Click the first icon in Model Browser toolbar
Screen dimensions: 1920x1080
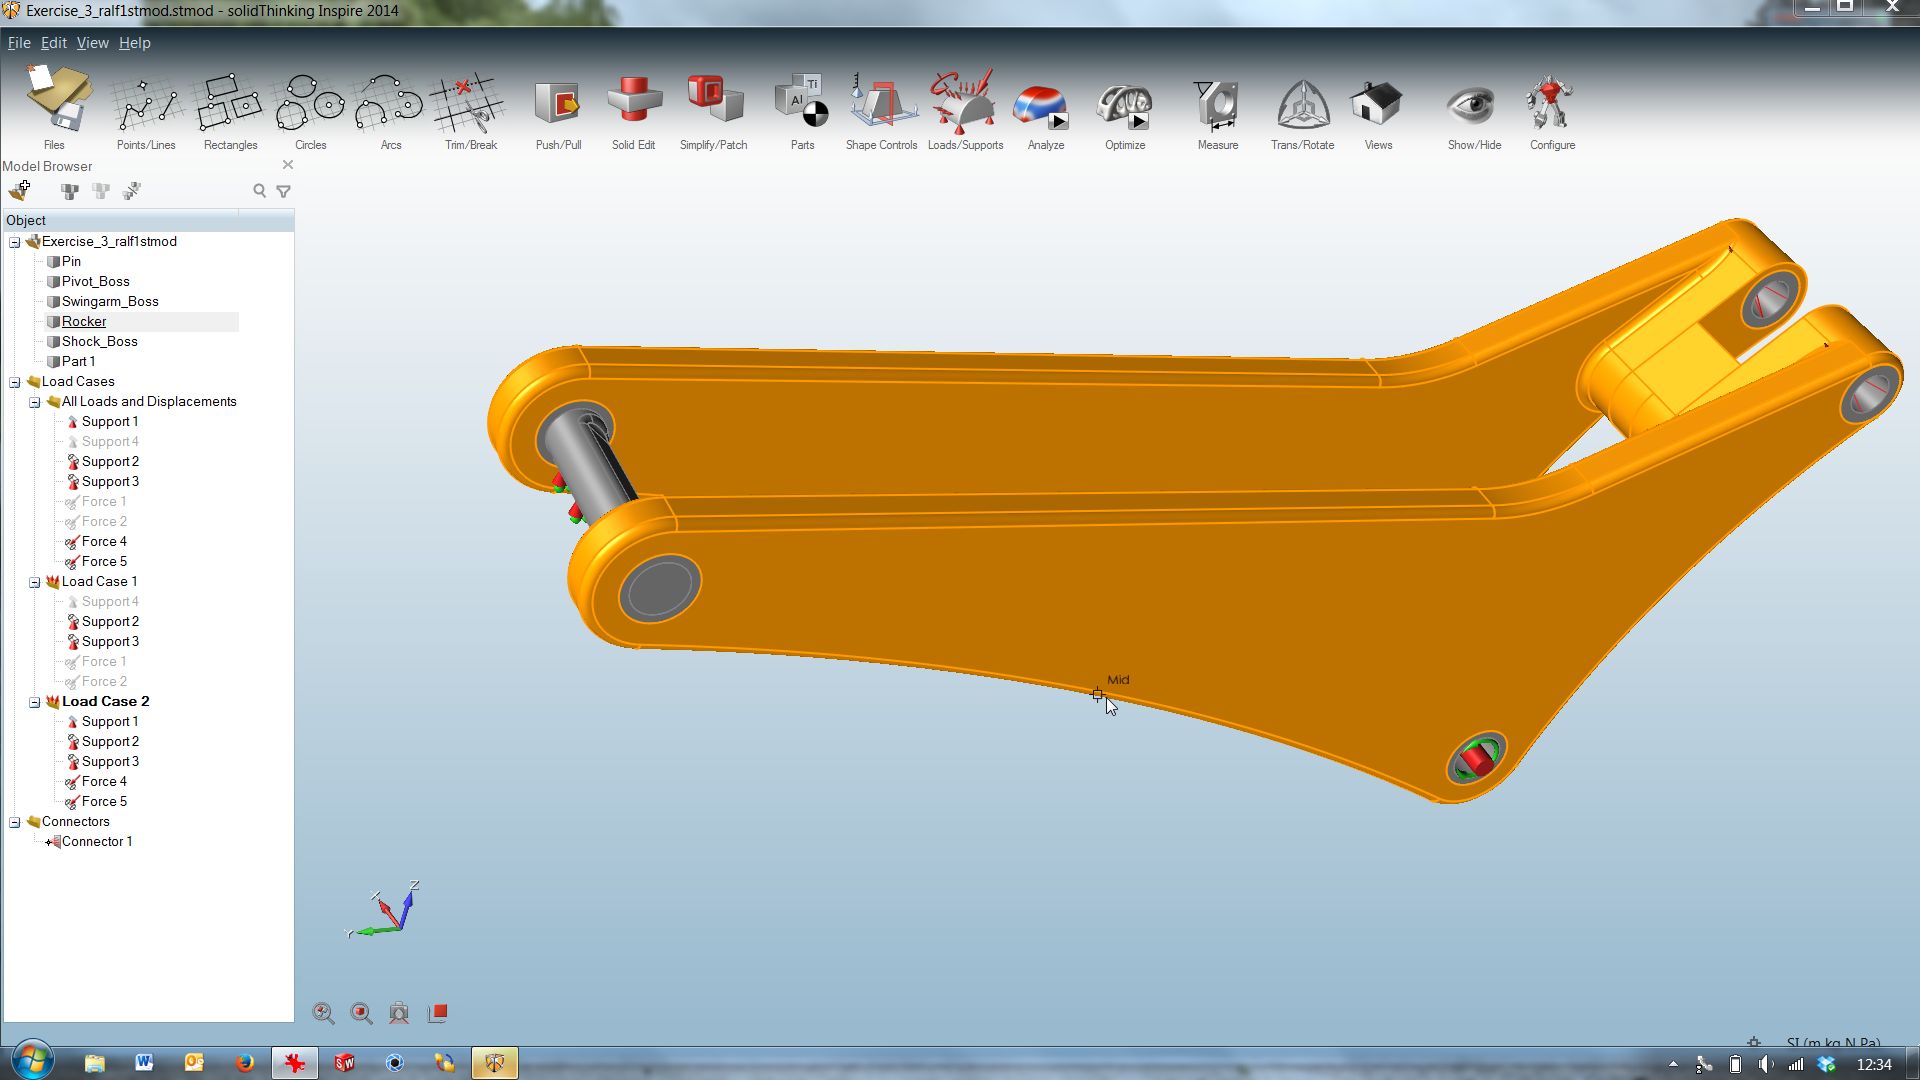pos(20,190)
